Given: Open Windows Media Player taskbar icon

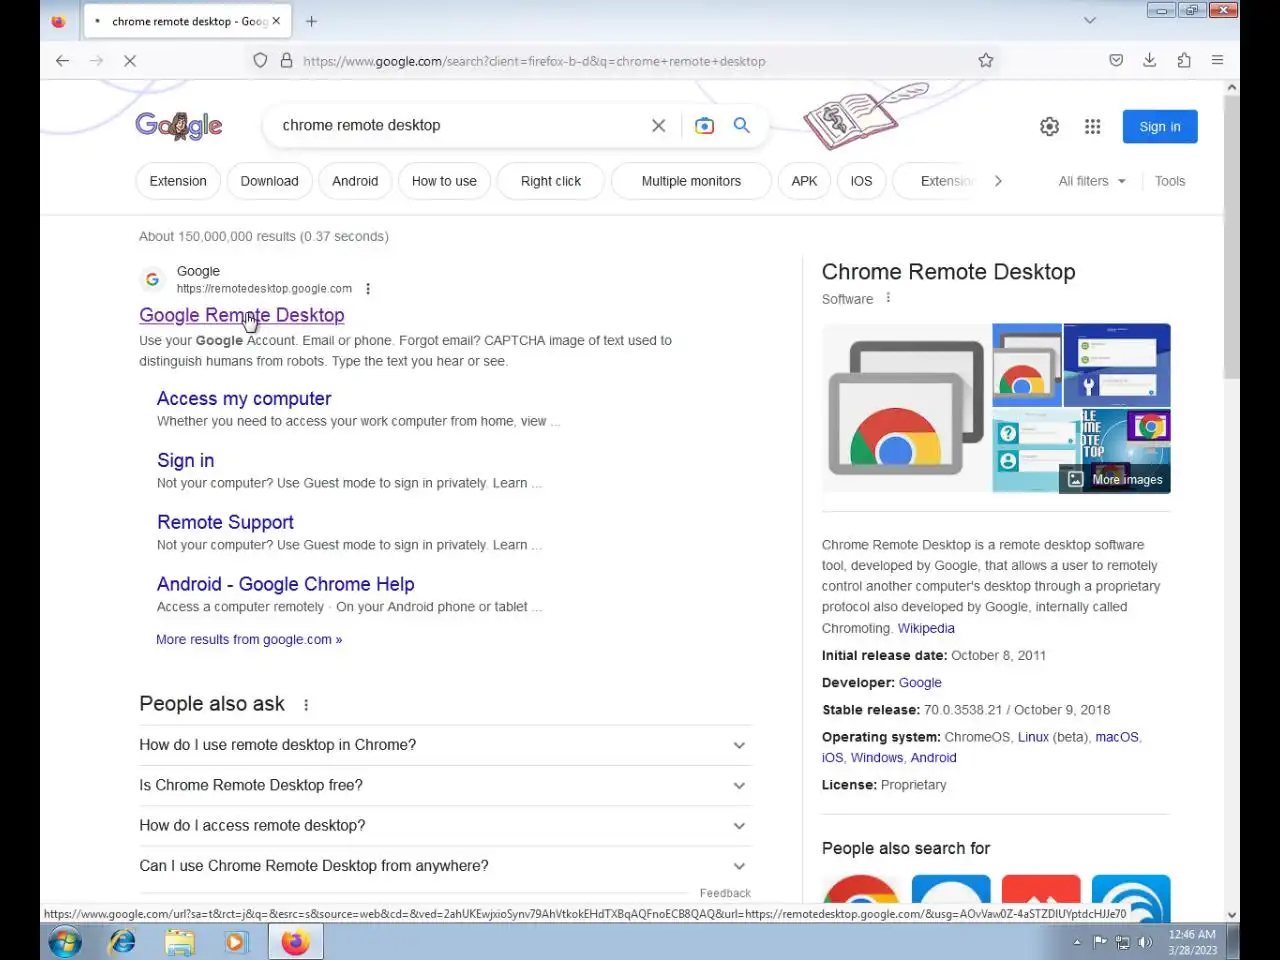Looking at the screenshot, I should click(236, 942).
